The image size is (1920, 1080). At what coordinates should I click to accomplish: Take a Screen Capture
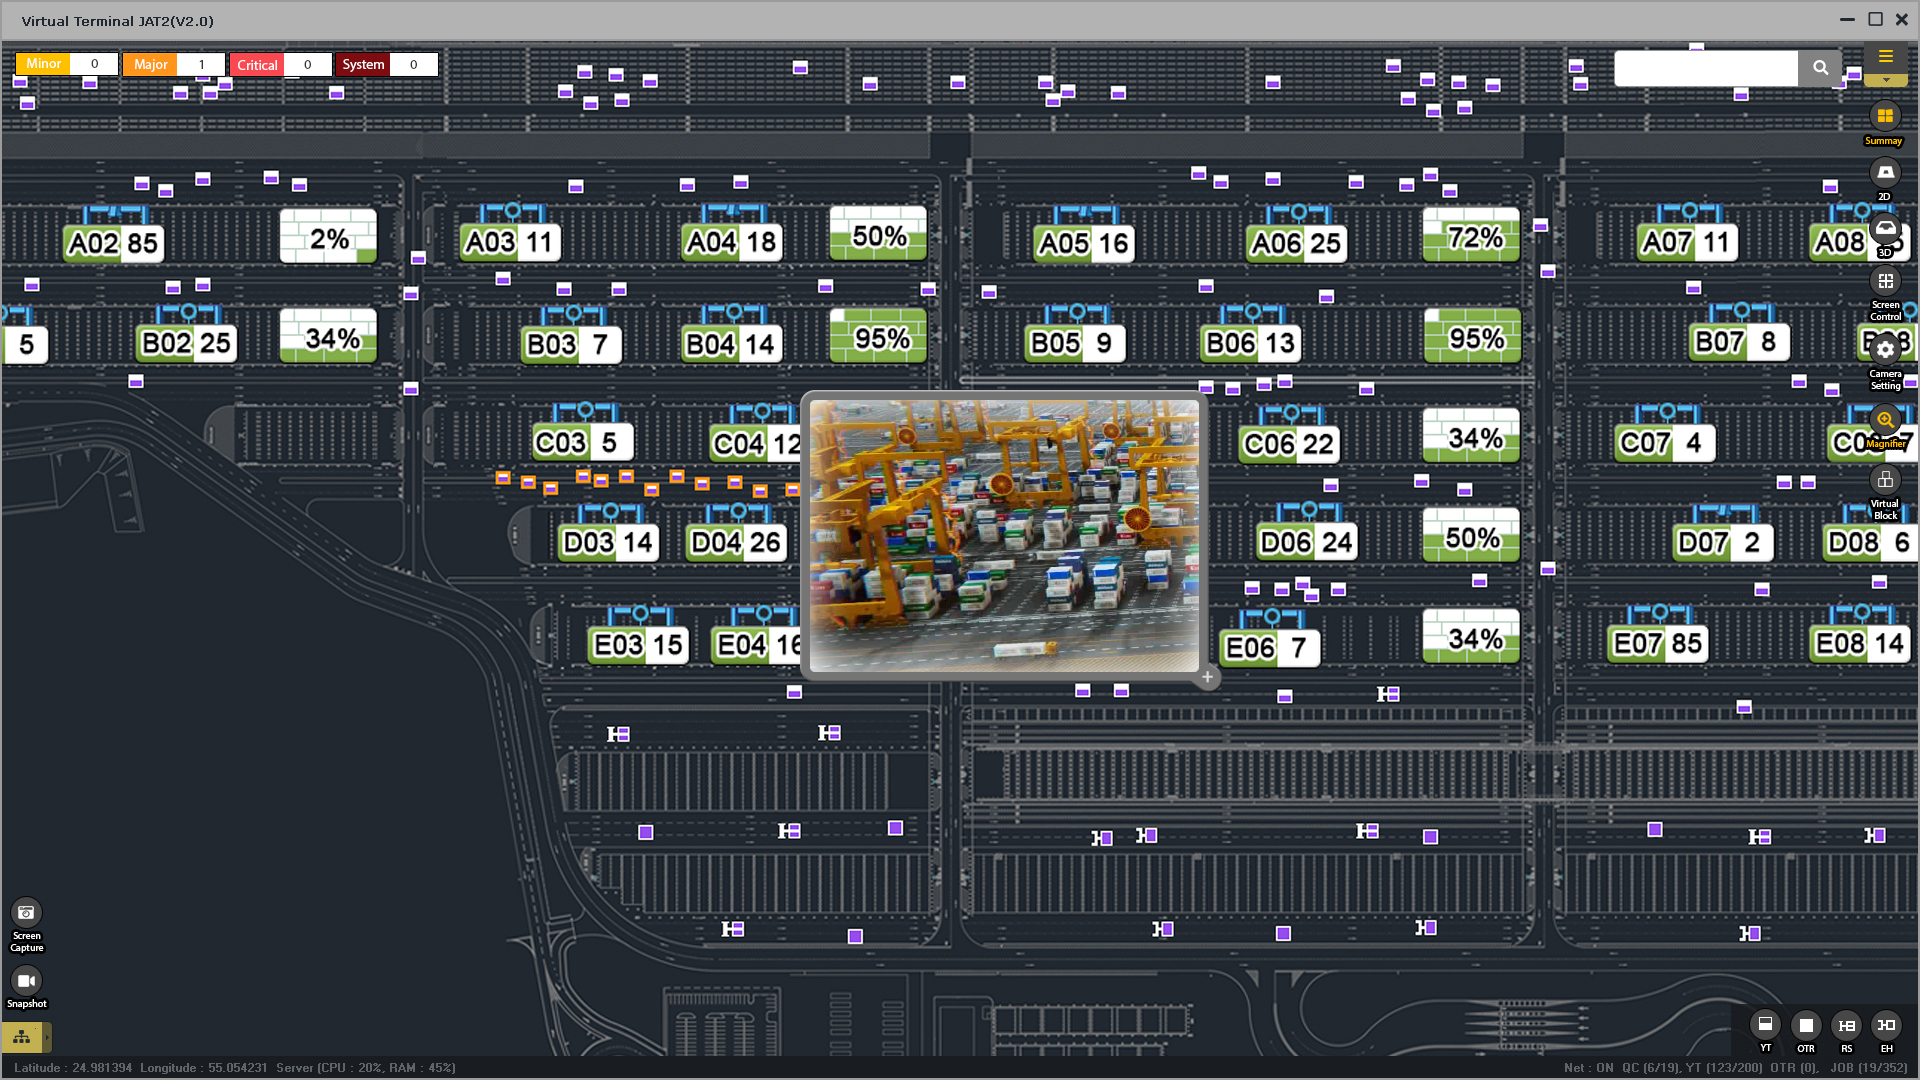coord(26,913)
